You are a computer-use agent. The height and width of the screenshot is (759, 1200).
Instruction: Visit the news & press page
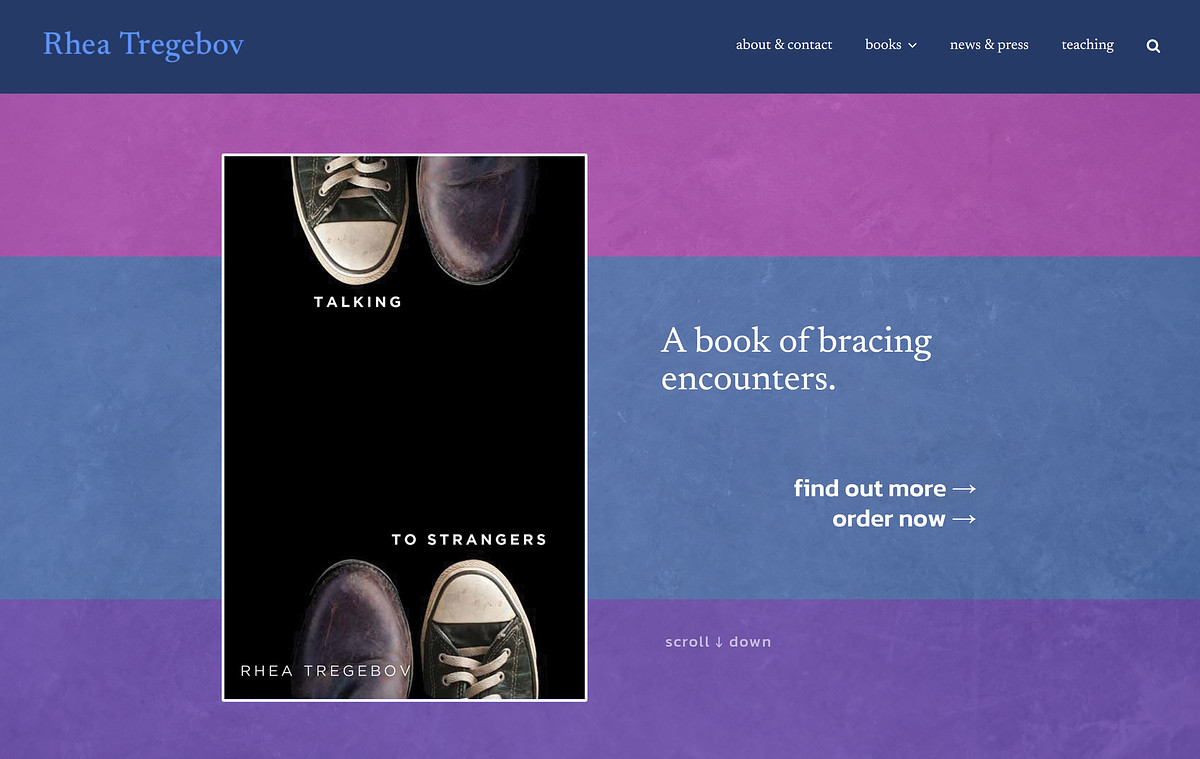point(989,45)
